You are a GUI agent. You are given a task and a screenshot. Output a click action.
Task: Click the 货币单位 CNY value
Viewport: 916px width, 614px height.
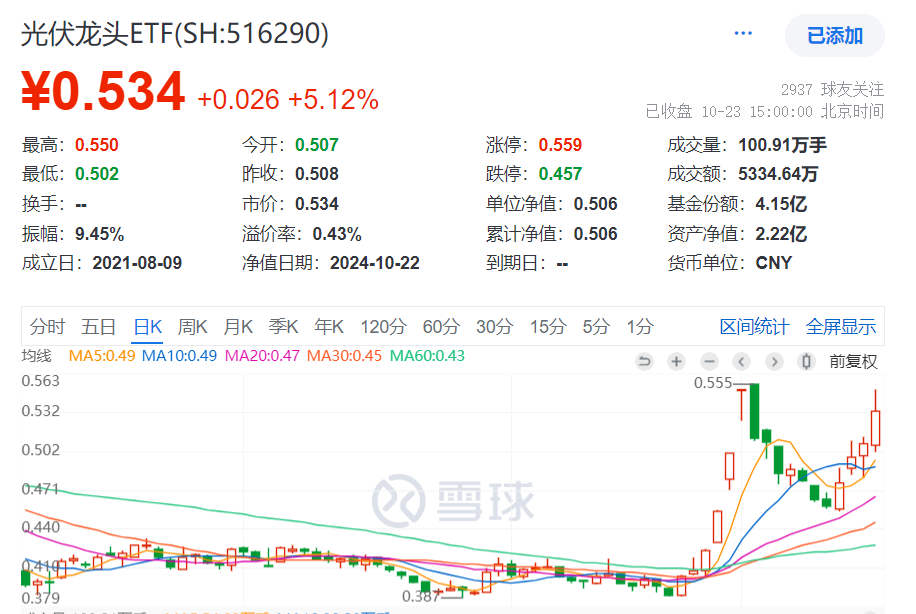point(773,263)
